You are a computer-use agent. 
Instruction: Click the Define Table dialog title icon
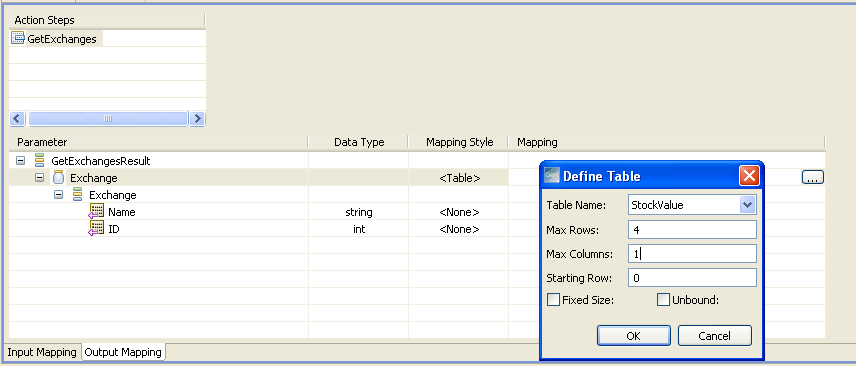click(x=552, y=176)
